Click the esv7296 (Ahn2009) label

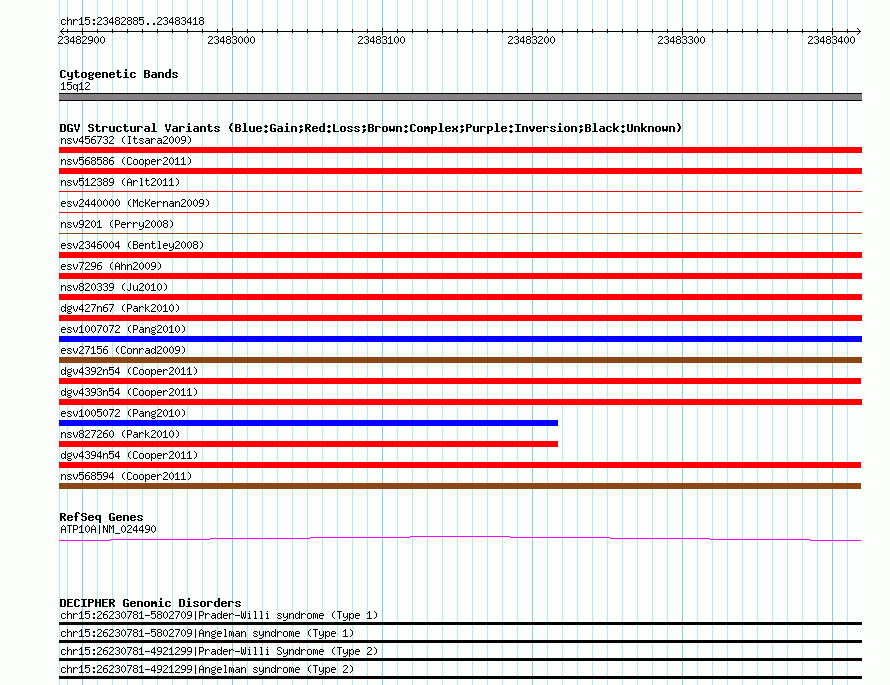tap(111, 266)
